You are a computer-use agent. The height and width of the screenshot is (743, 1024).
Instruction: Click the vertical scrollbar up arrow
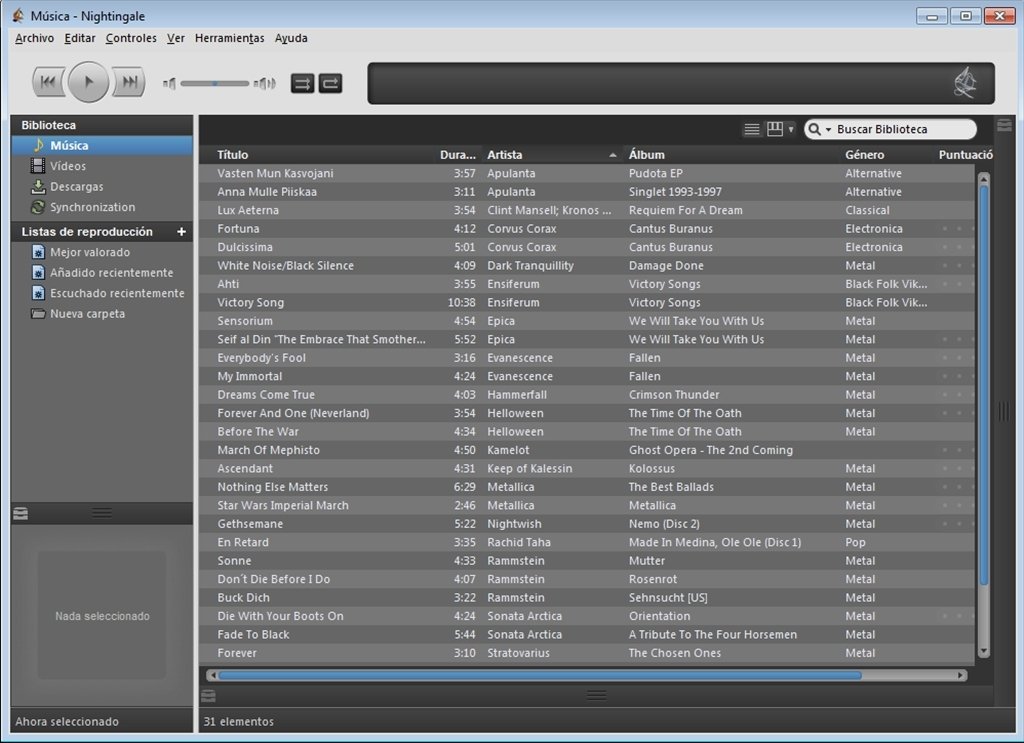[984, 178]
